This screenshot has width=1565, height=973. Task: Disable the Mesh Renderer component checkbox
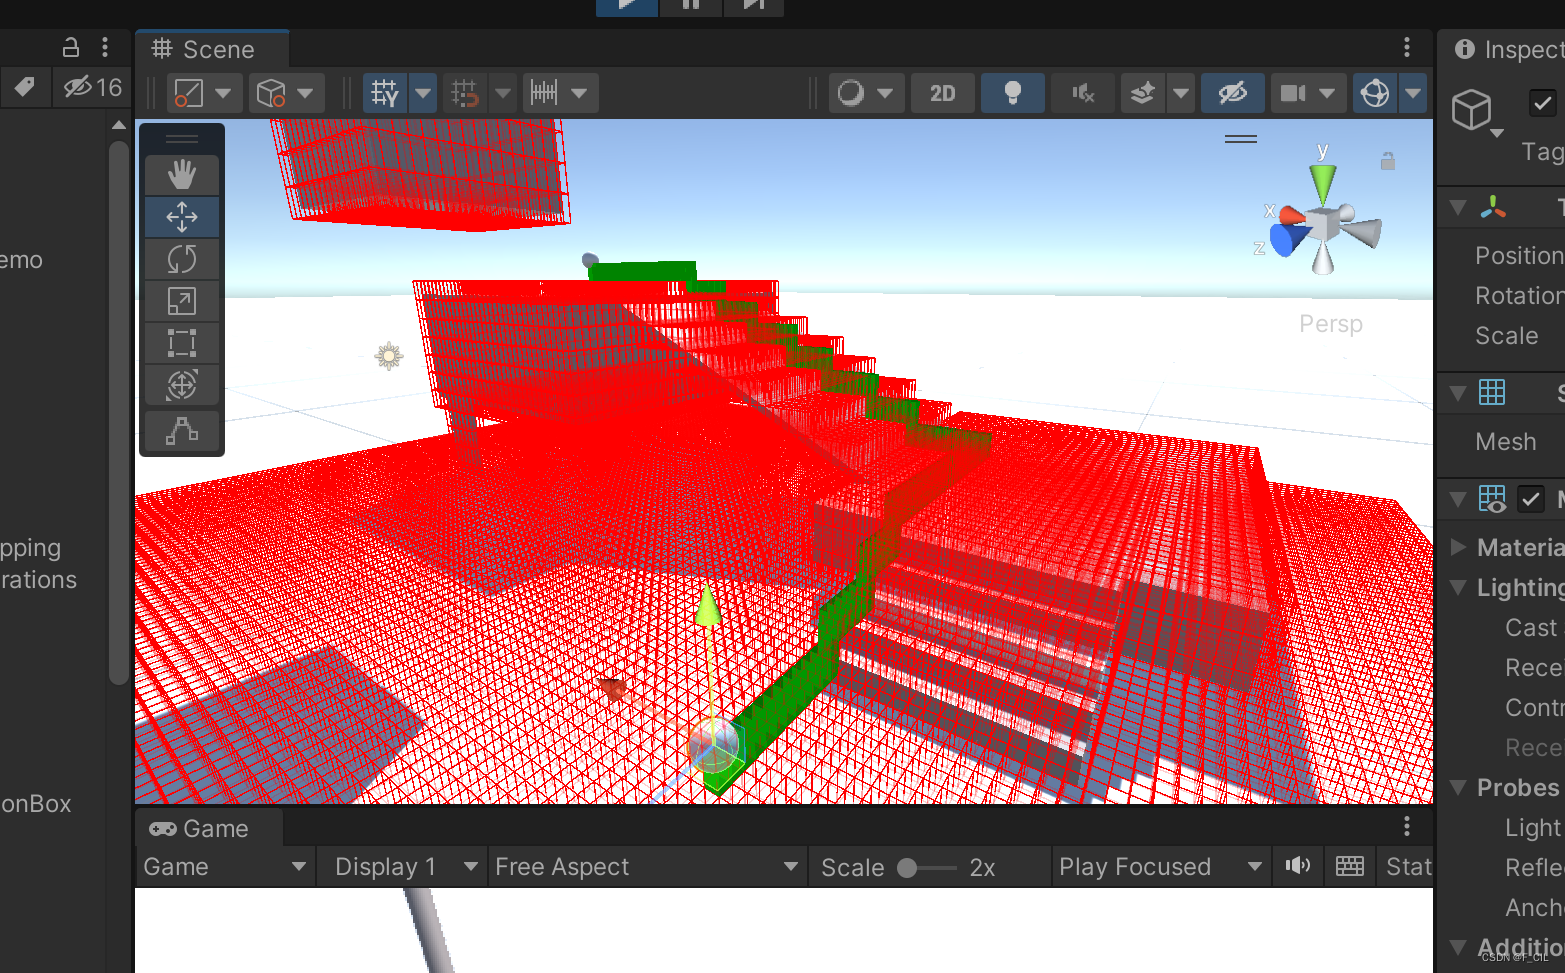[x=1530, y=499]
